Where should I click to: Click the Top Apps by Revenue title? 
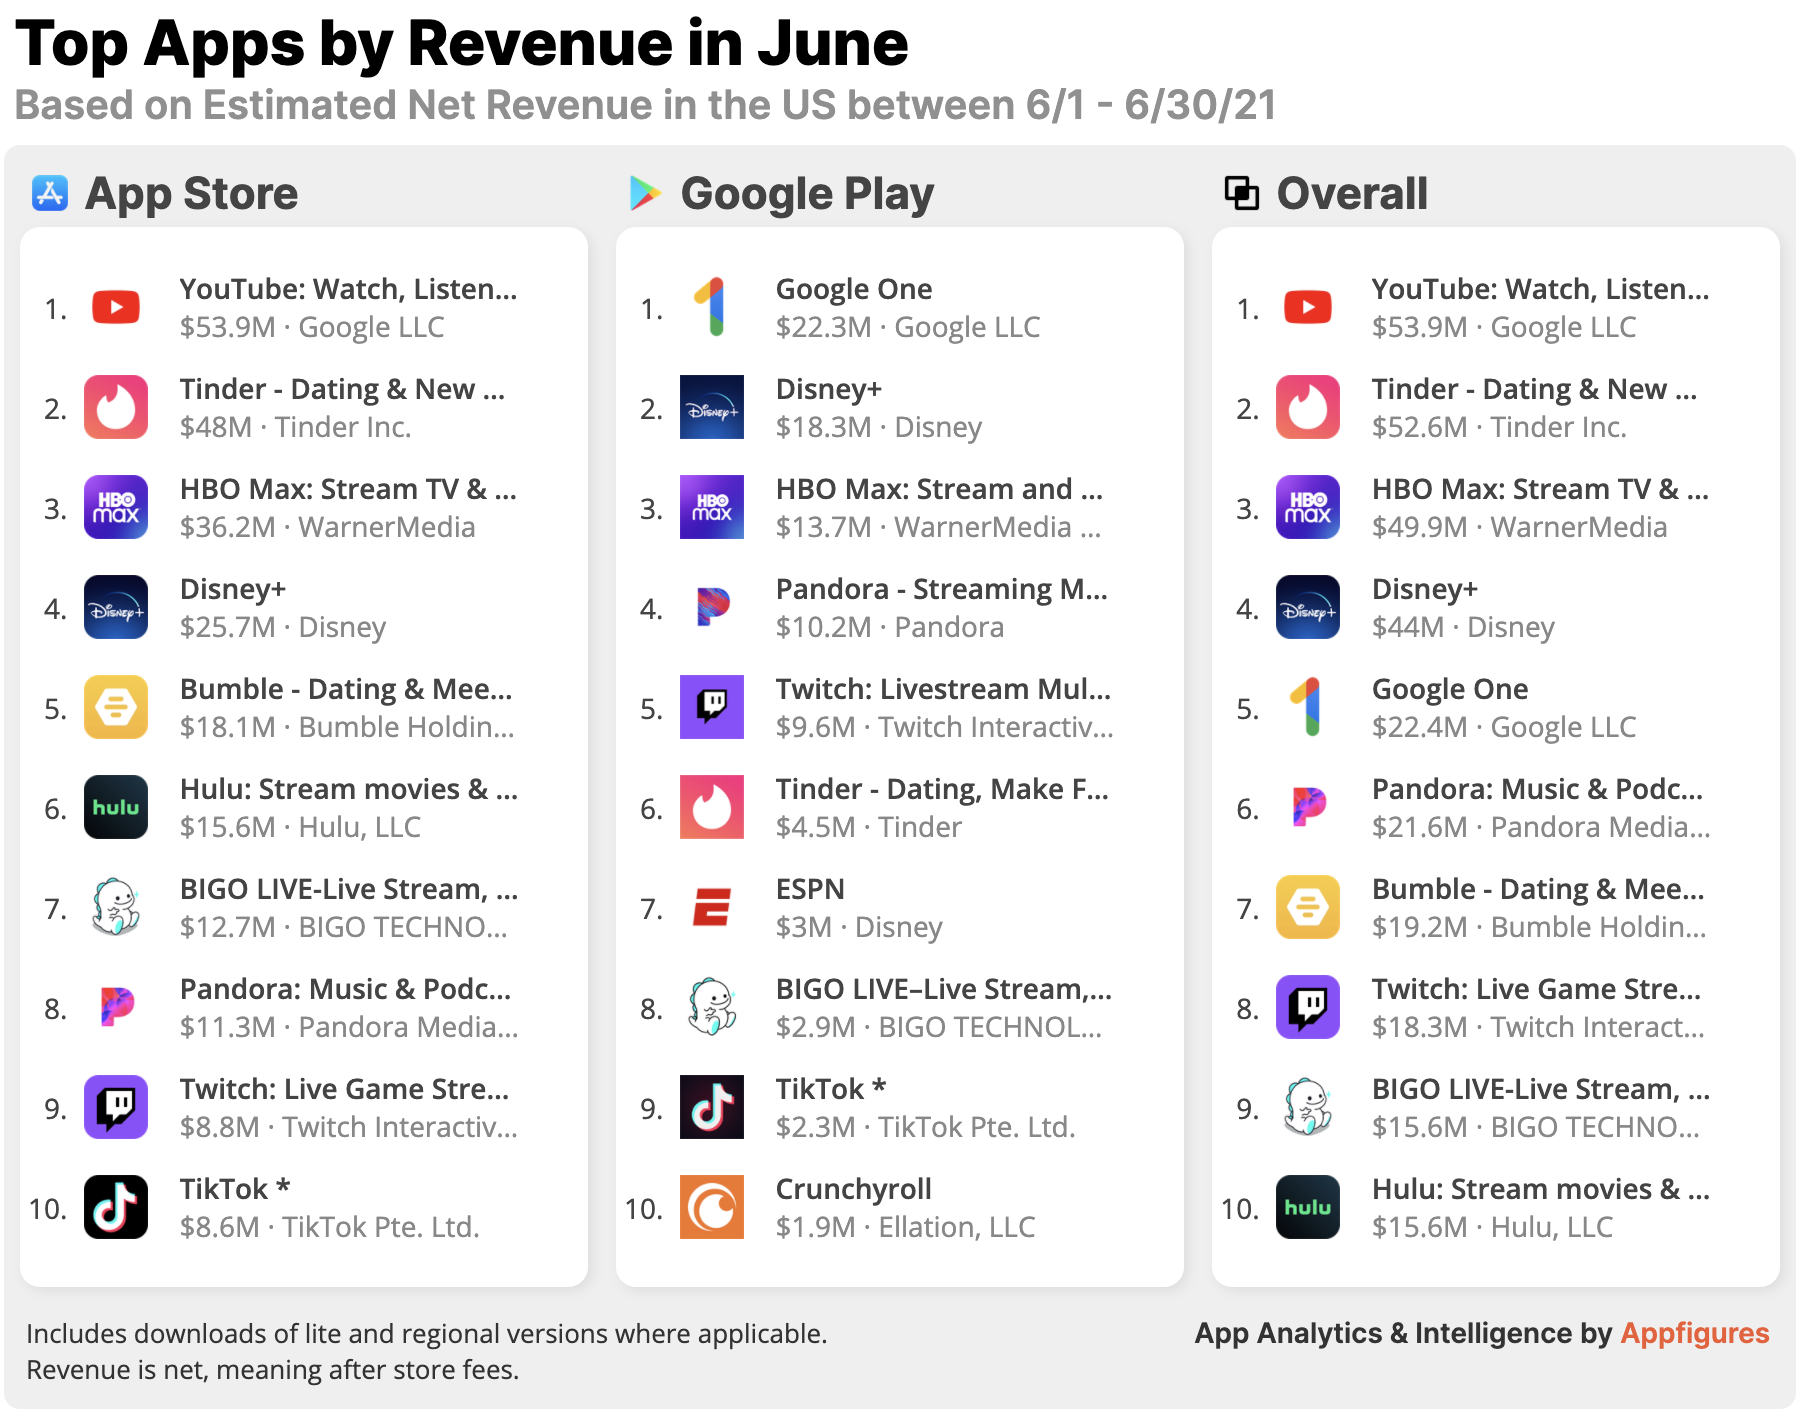point(464,43)
